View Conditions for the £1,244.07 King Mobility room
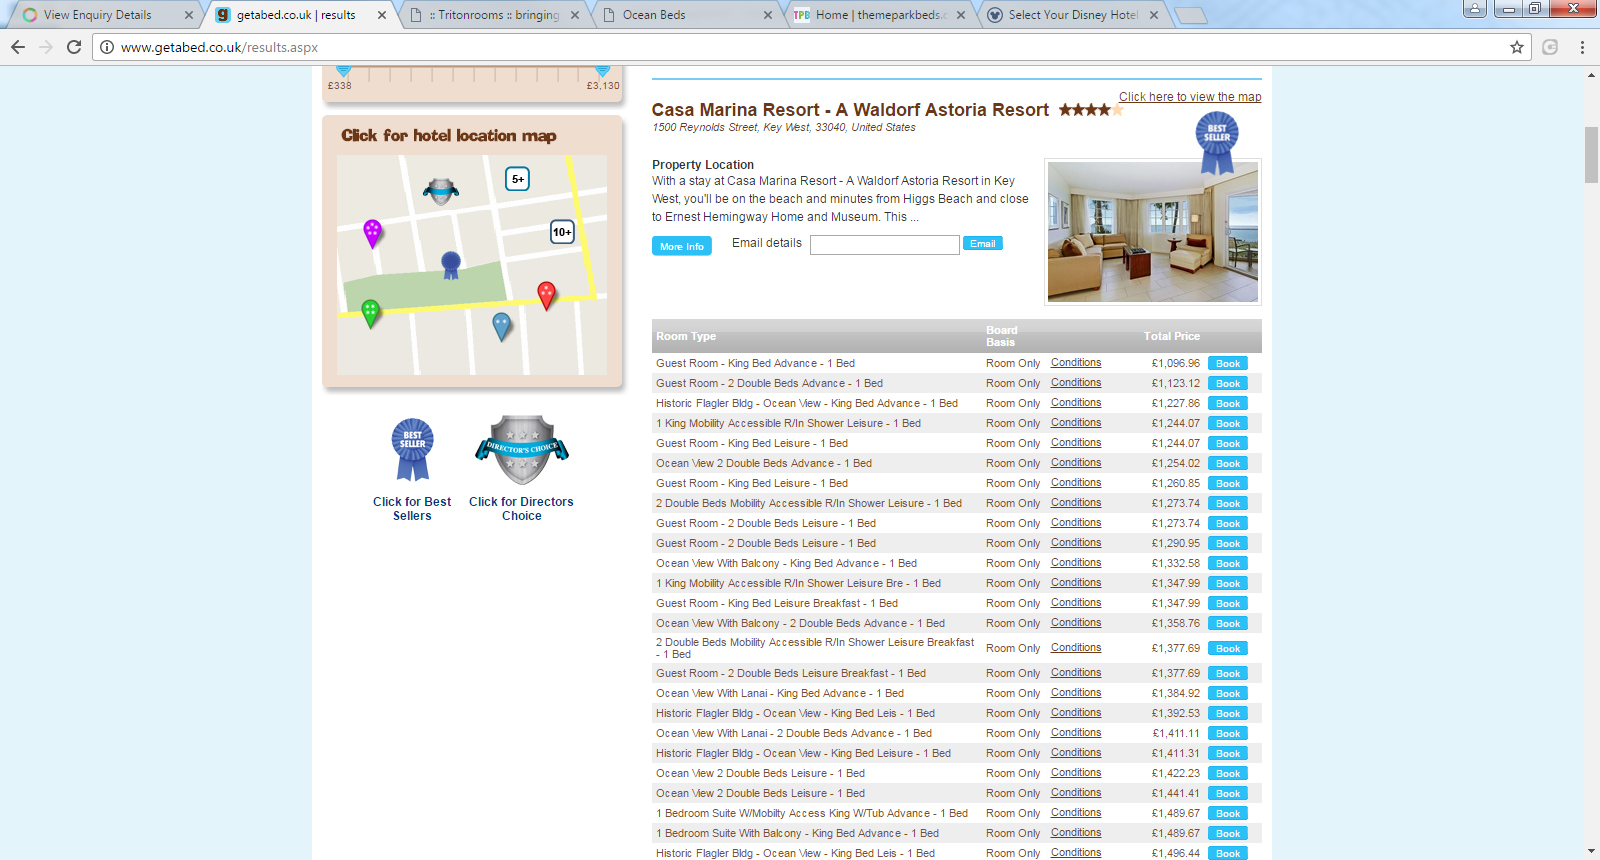Viewport: 1600px width, 860px height. [1076, 423]
